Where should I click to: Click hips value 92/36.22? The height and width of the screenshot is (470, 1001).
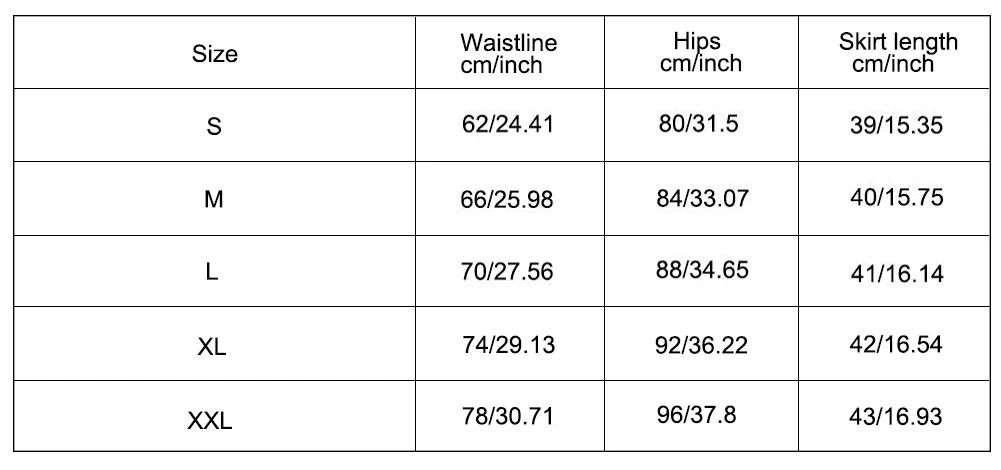coord(702,344)
